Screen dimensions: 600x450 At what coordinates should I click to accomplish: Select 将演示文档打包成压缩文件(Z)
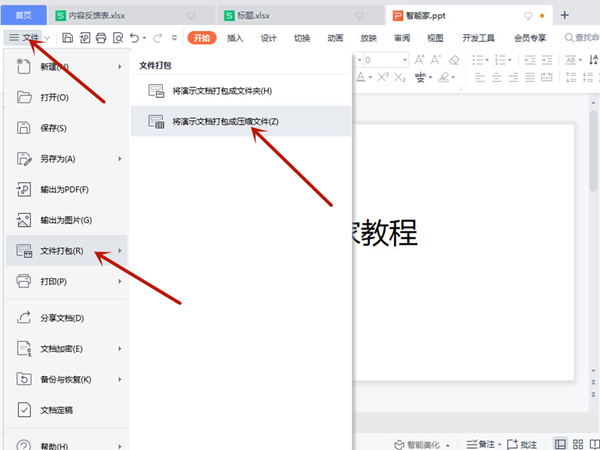pyautogui.click(x=224, y=121)
